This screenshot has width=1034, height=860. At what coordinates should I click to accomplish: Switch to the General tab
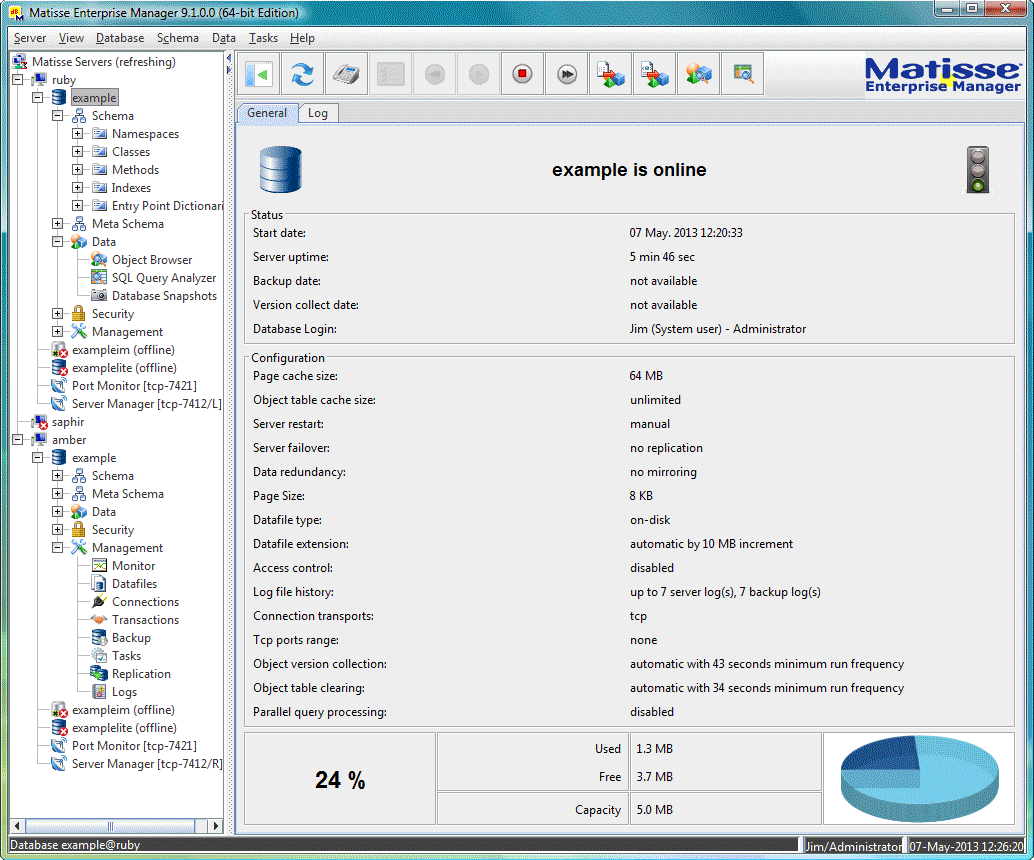tap(267, 113)
